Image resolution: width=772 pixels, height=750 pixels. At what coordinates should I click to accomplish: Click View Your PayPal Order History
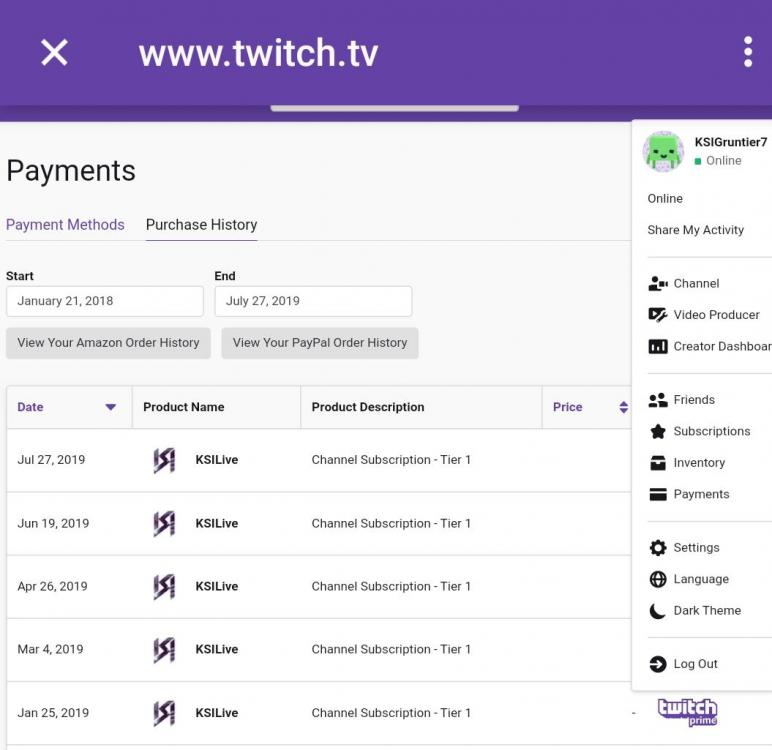click(320, 343)
